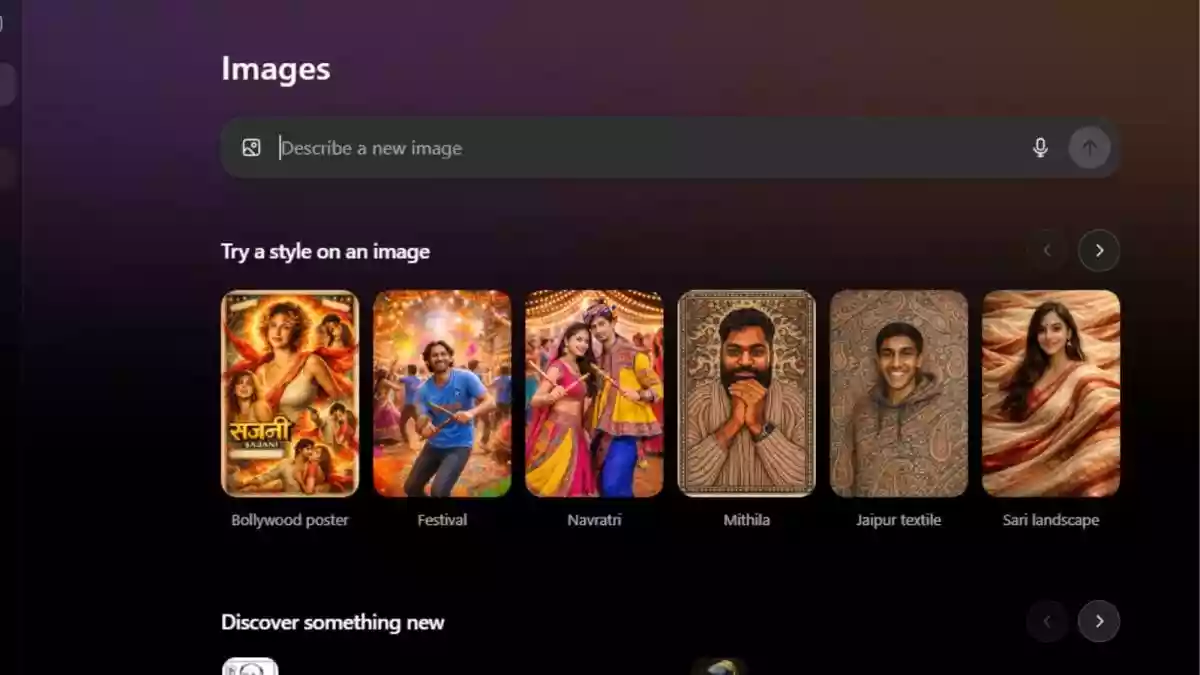Screen dimensions: 1200x675
Task: Click the Discover something new section header
Action: pos(332,621)
